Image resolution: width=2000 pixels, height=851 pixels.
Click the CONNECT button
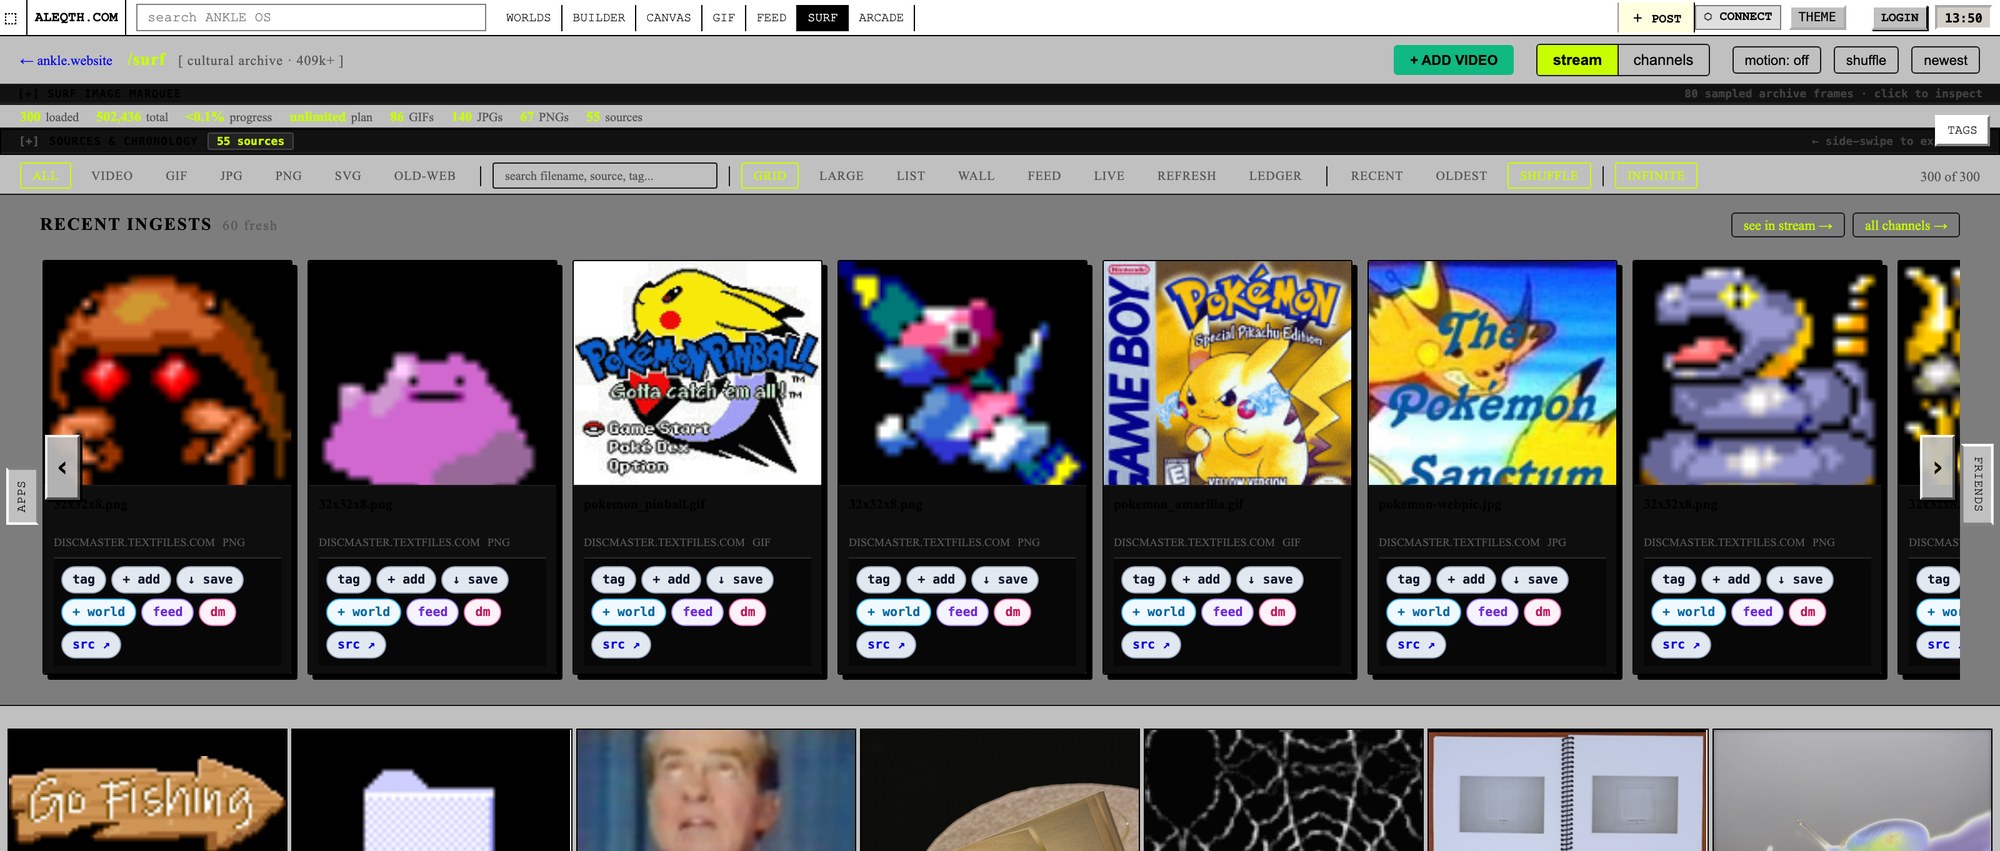click(x=1738, y=17)
